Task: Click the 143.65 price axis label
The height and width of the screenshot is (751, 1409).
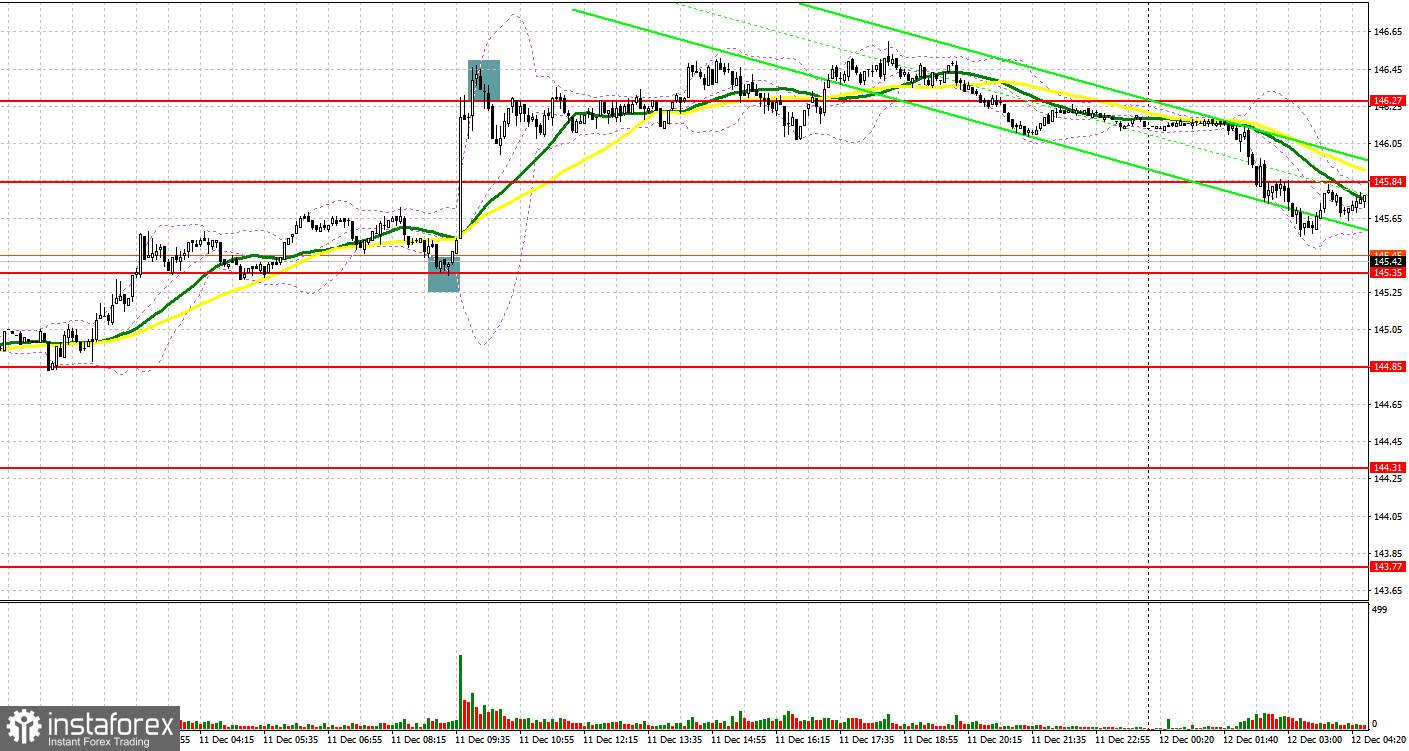Action: (1386, 590)
